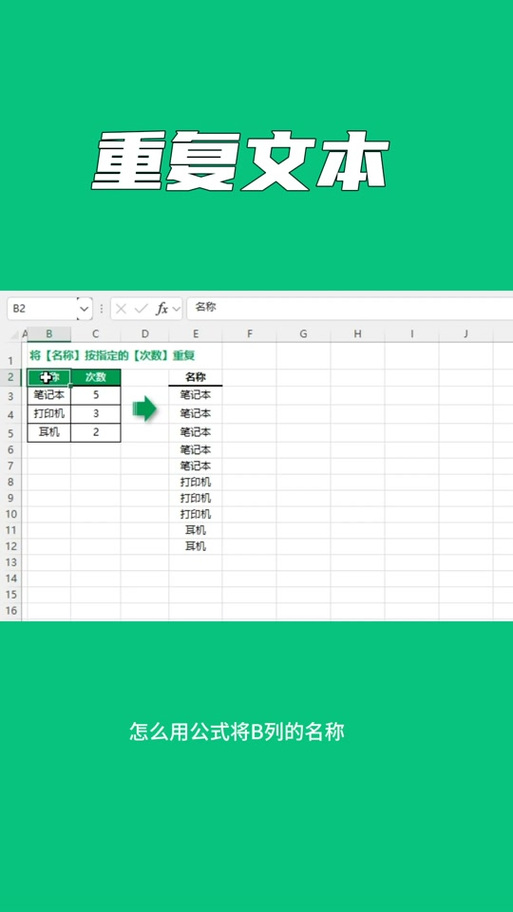This screenshot has width=513, height=912.
Task: Open the Name Box dropdown arrow
Action: [85, 309]
